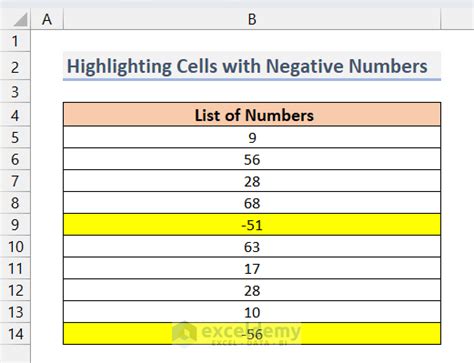Select row 2 header
This screenshot has height=363, width=474.
15,67
